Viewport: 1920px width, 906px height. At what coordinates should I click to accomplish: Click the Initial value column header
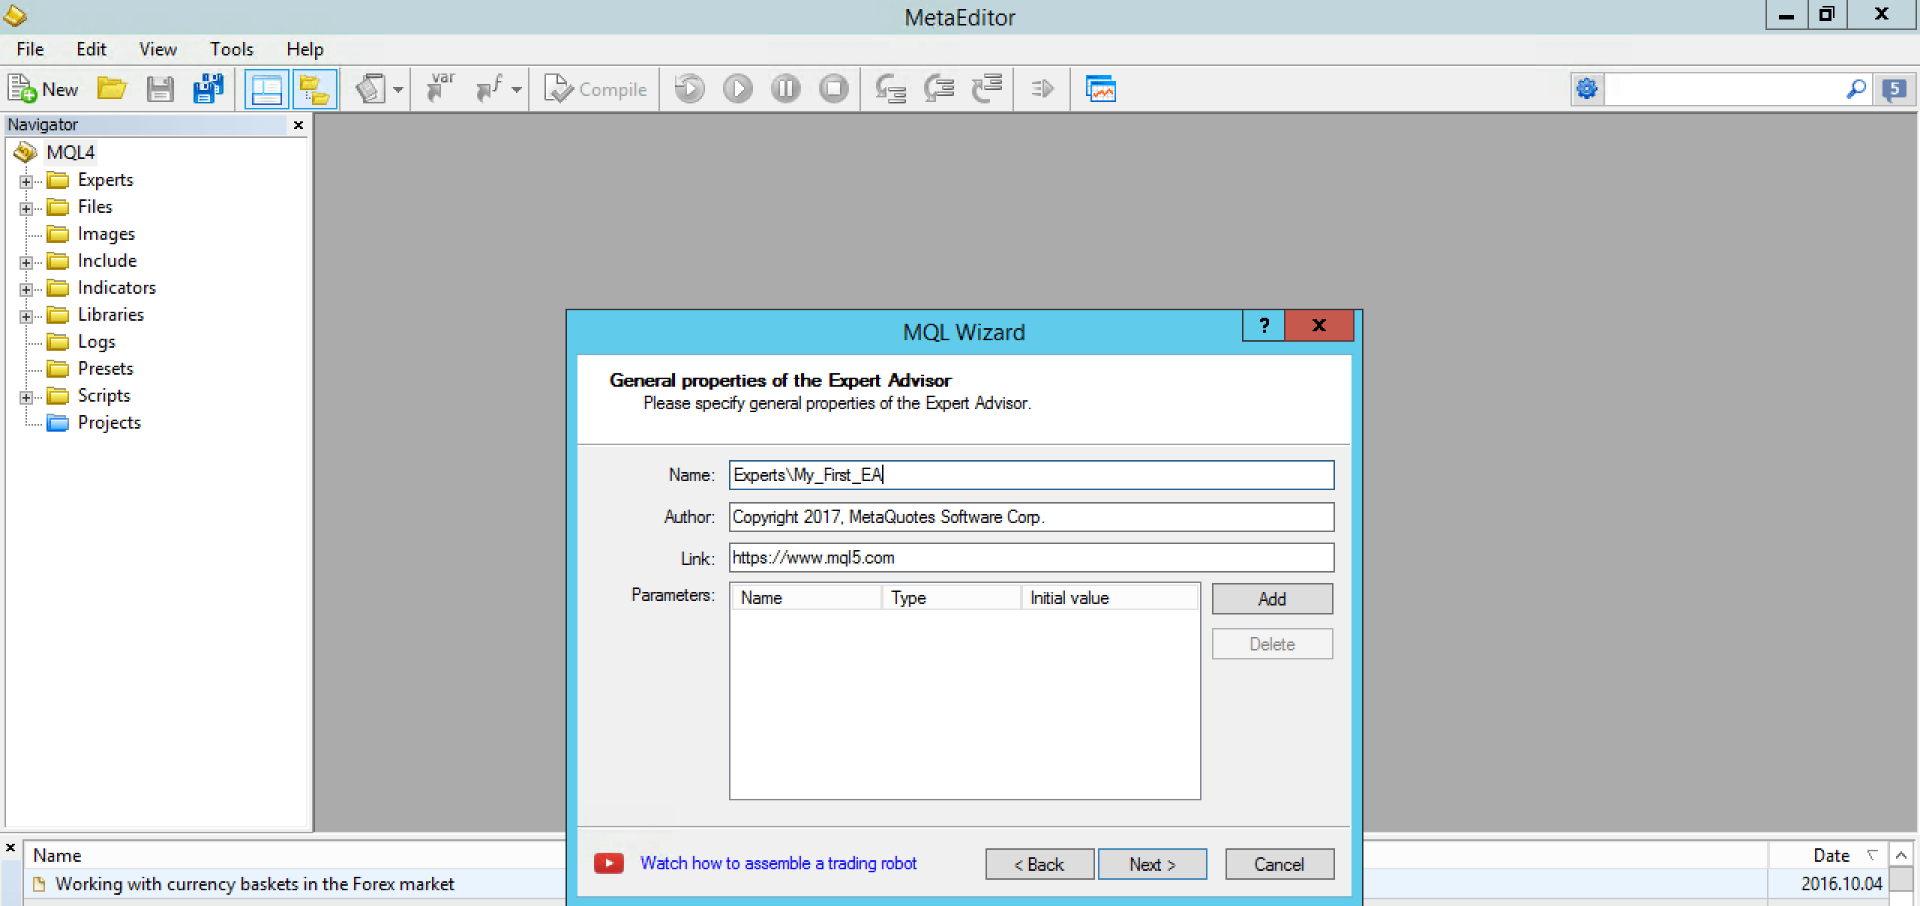1110,598
